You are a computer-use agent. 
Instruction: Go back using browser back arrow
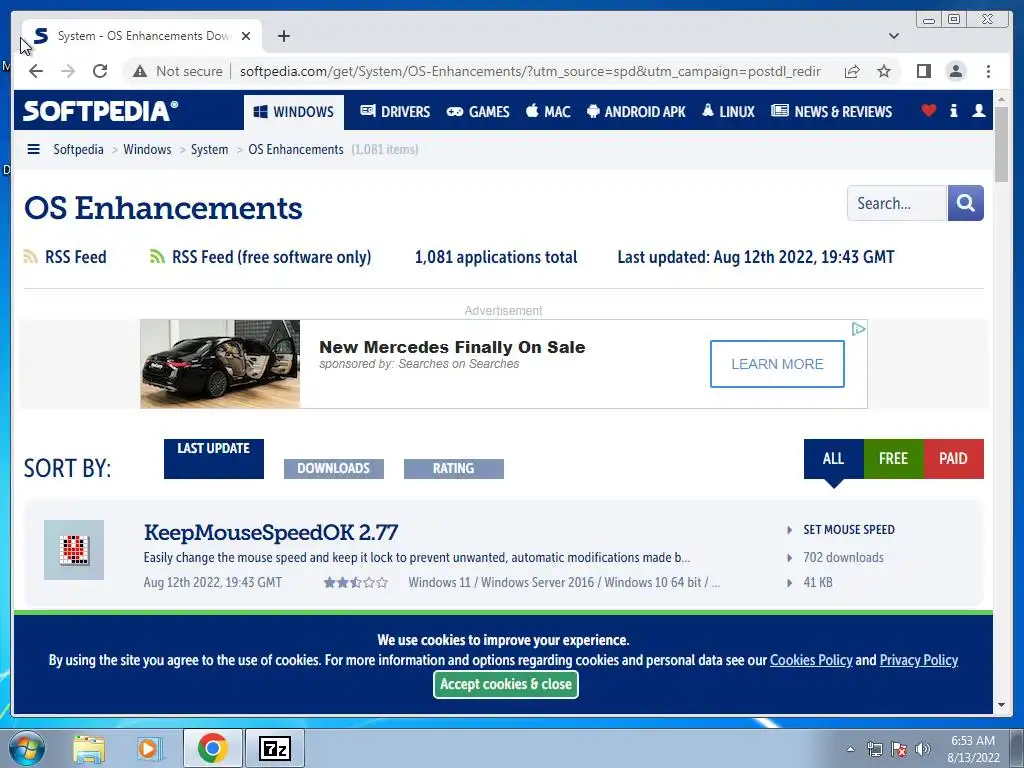[x=36, y=71]
